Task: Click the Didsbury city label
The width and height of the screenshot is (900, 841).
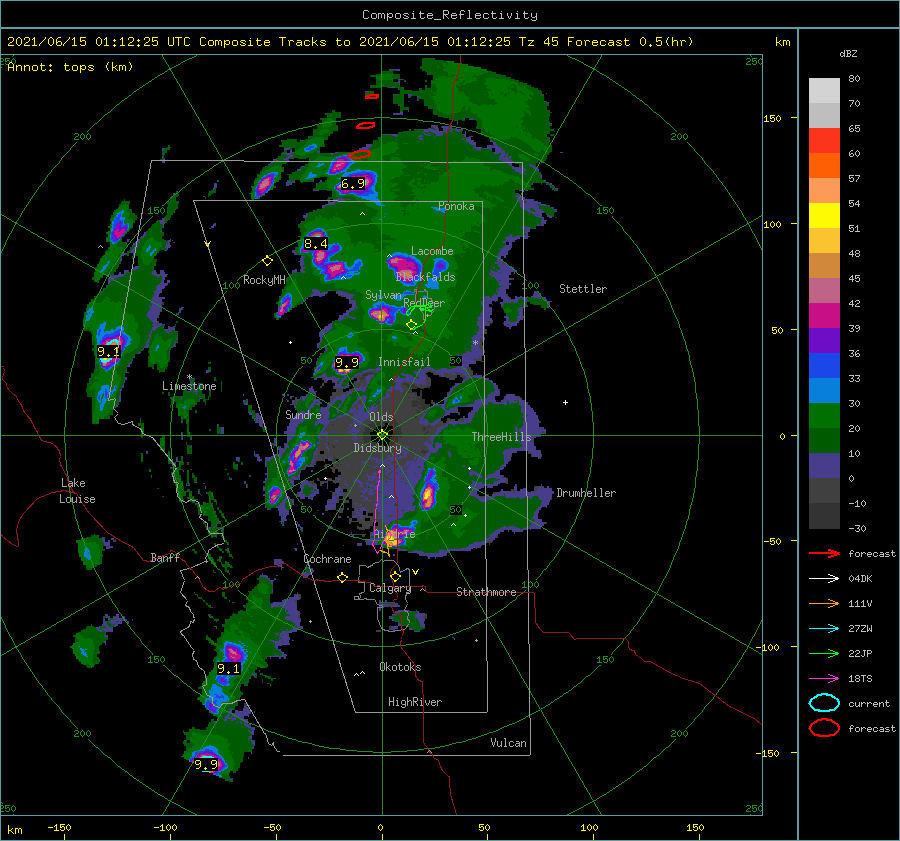Action: (377, 448)
